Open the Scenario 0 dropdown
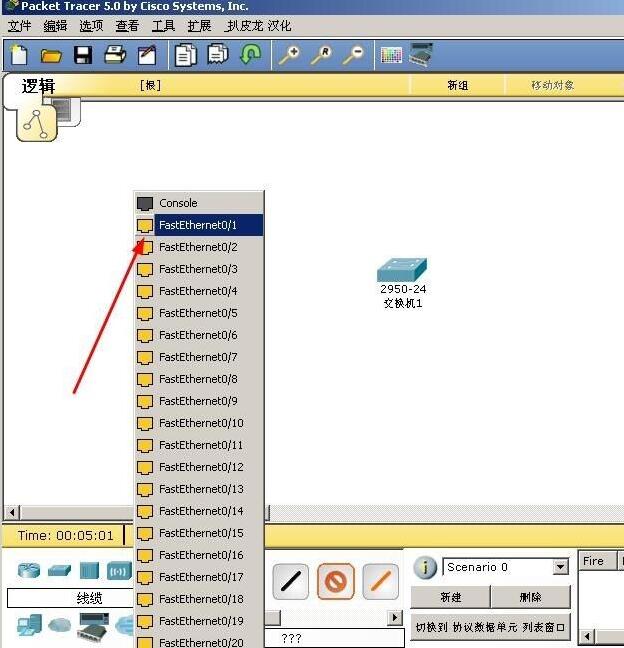The image size is (624, 648). [561, 567]
